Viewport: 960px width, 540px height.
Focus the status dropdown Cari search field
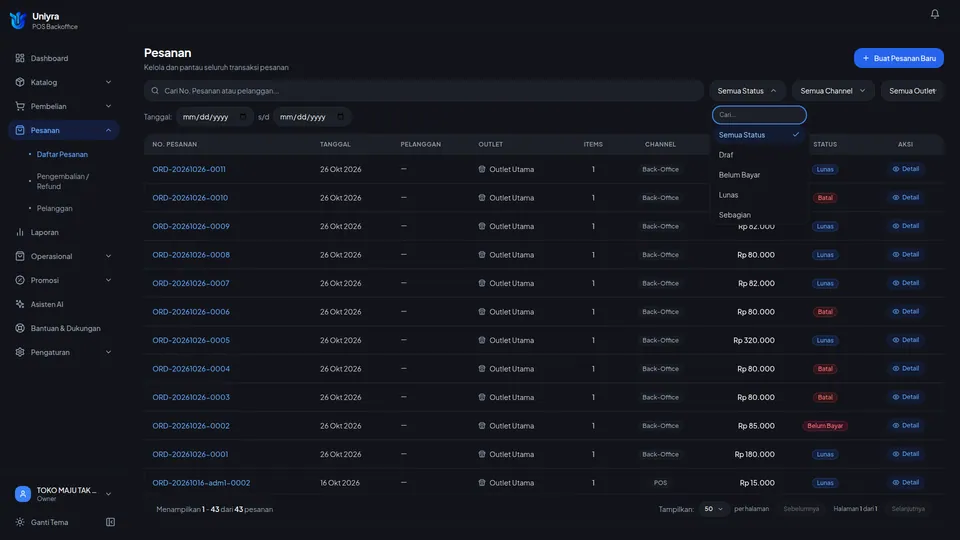point(759,114)
